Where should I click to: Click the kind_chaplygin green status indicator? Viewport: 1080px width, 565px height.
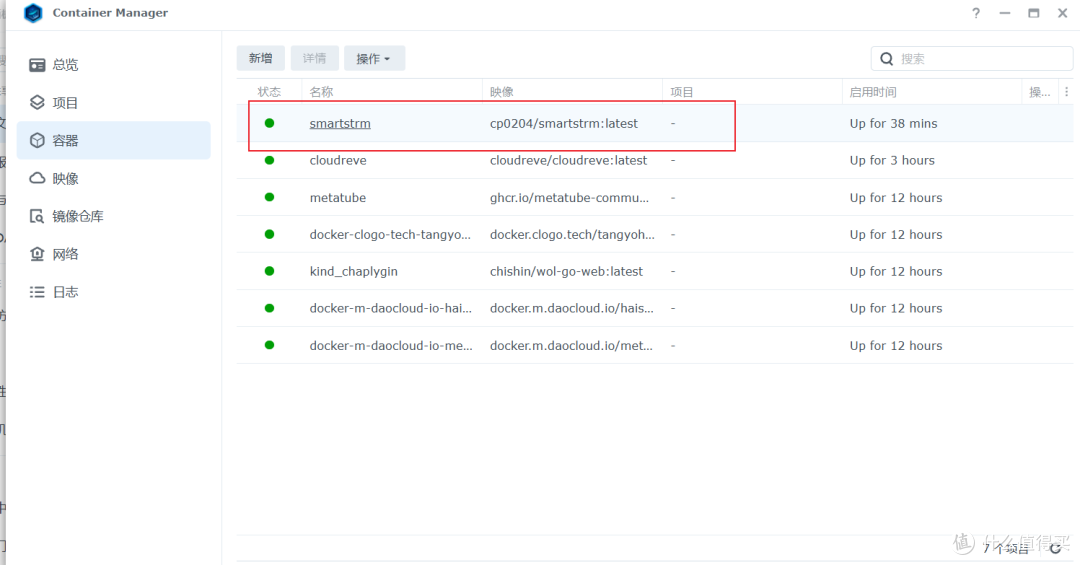(269, 271)
